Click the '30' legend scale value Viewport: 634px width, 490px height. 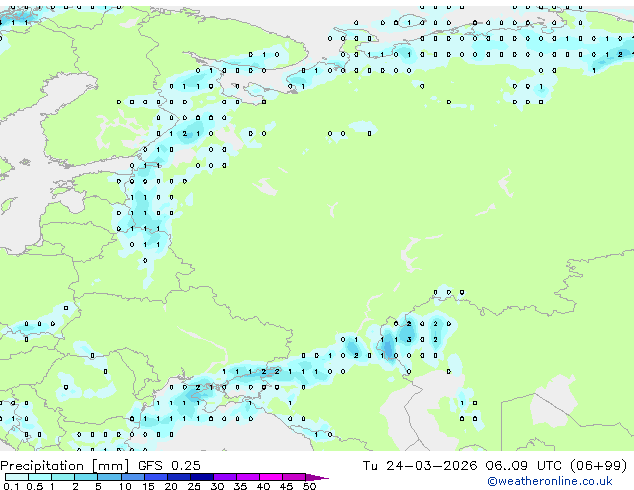[217, 486]
